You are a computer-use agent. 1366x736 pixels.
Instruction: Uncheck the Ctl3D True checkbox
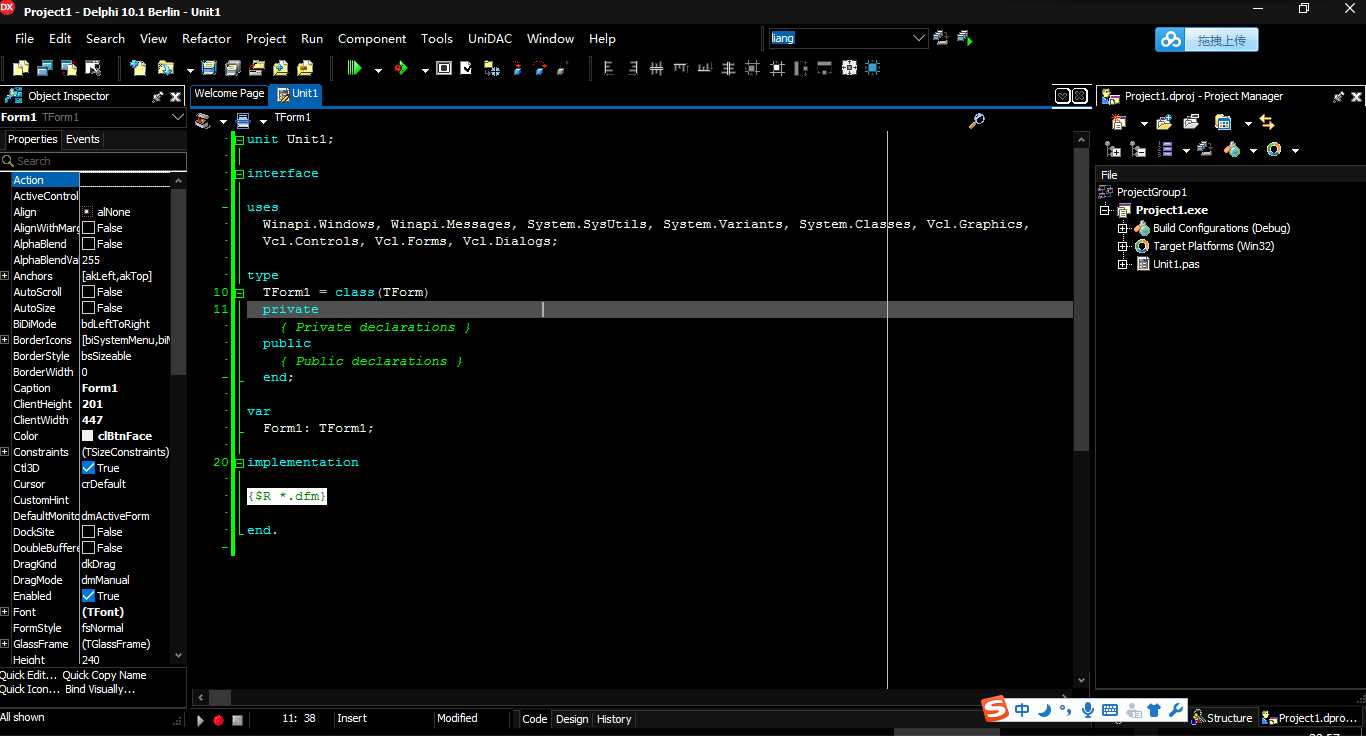88,468
